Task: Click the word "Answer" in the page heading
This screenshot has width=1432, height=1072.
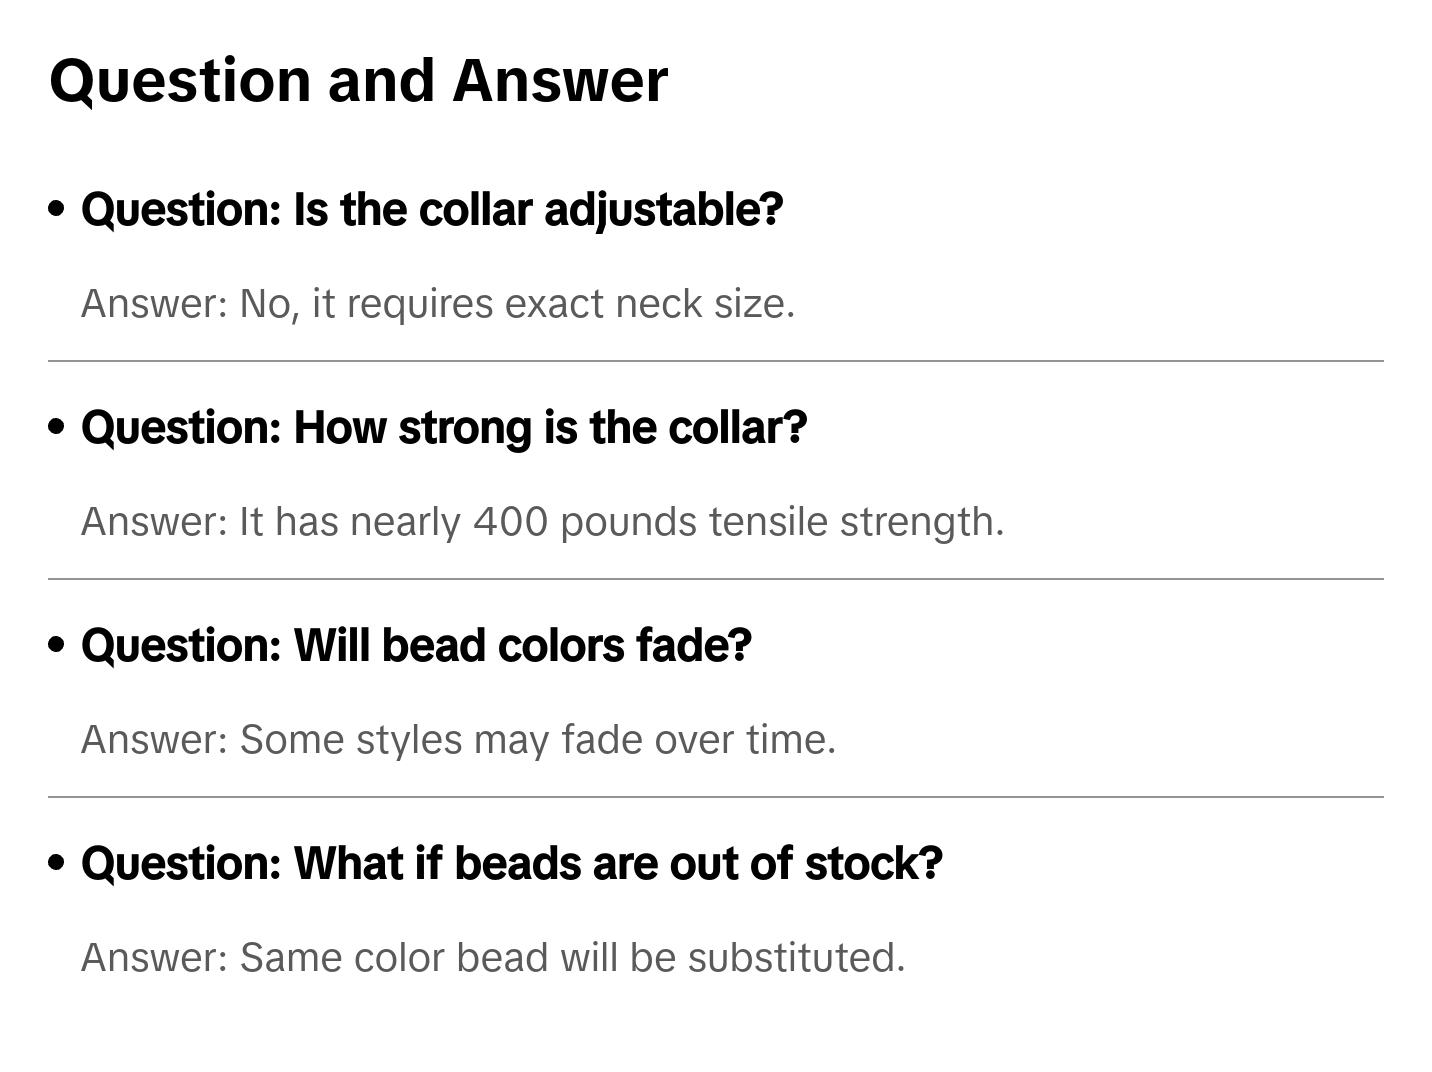Action: pyautogui.click(x=560, y=80)
